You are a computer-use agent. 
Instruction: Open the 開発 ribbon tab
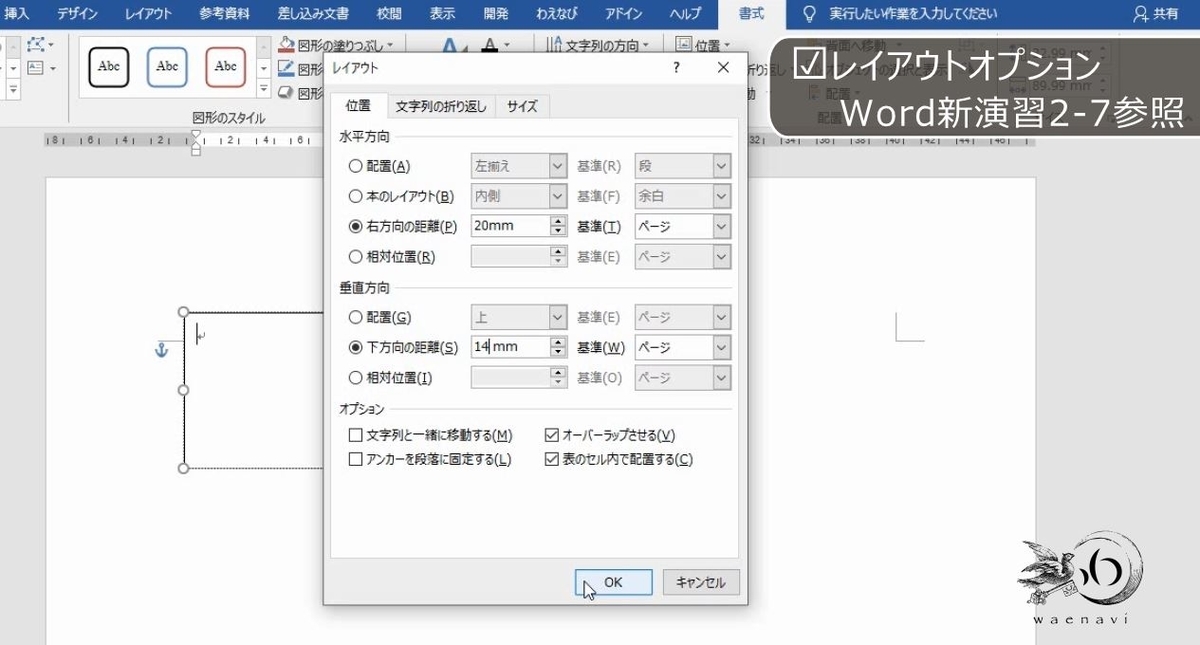(495, 14)
